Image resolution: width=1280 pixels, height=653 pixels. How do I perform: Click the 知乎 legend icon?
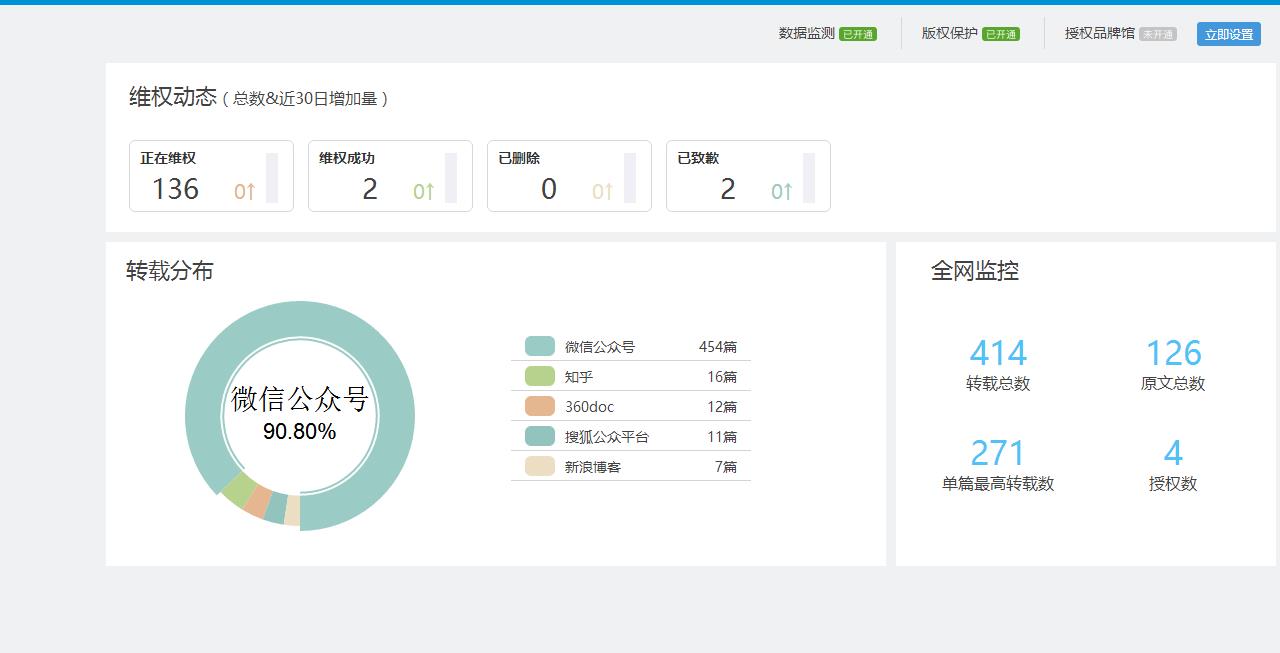pyautogui.click(x=538, y=375)
